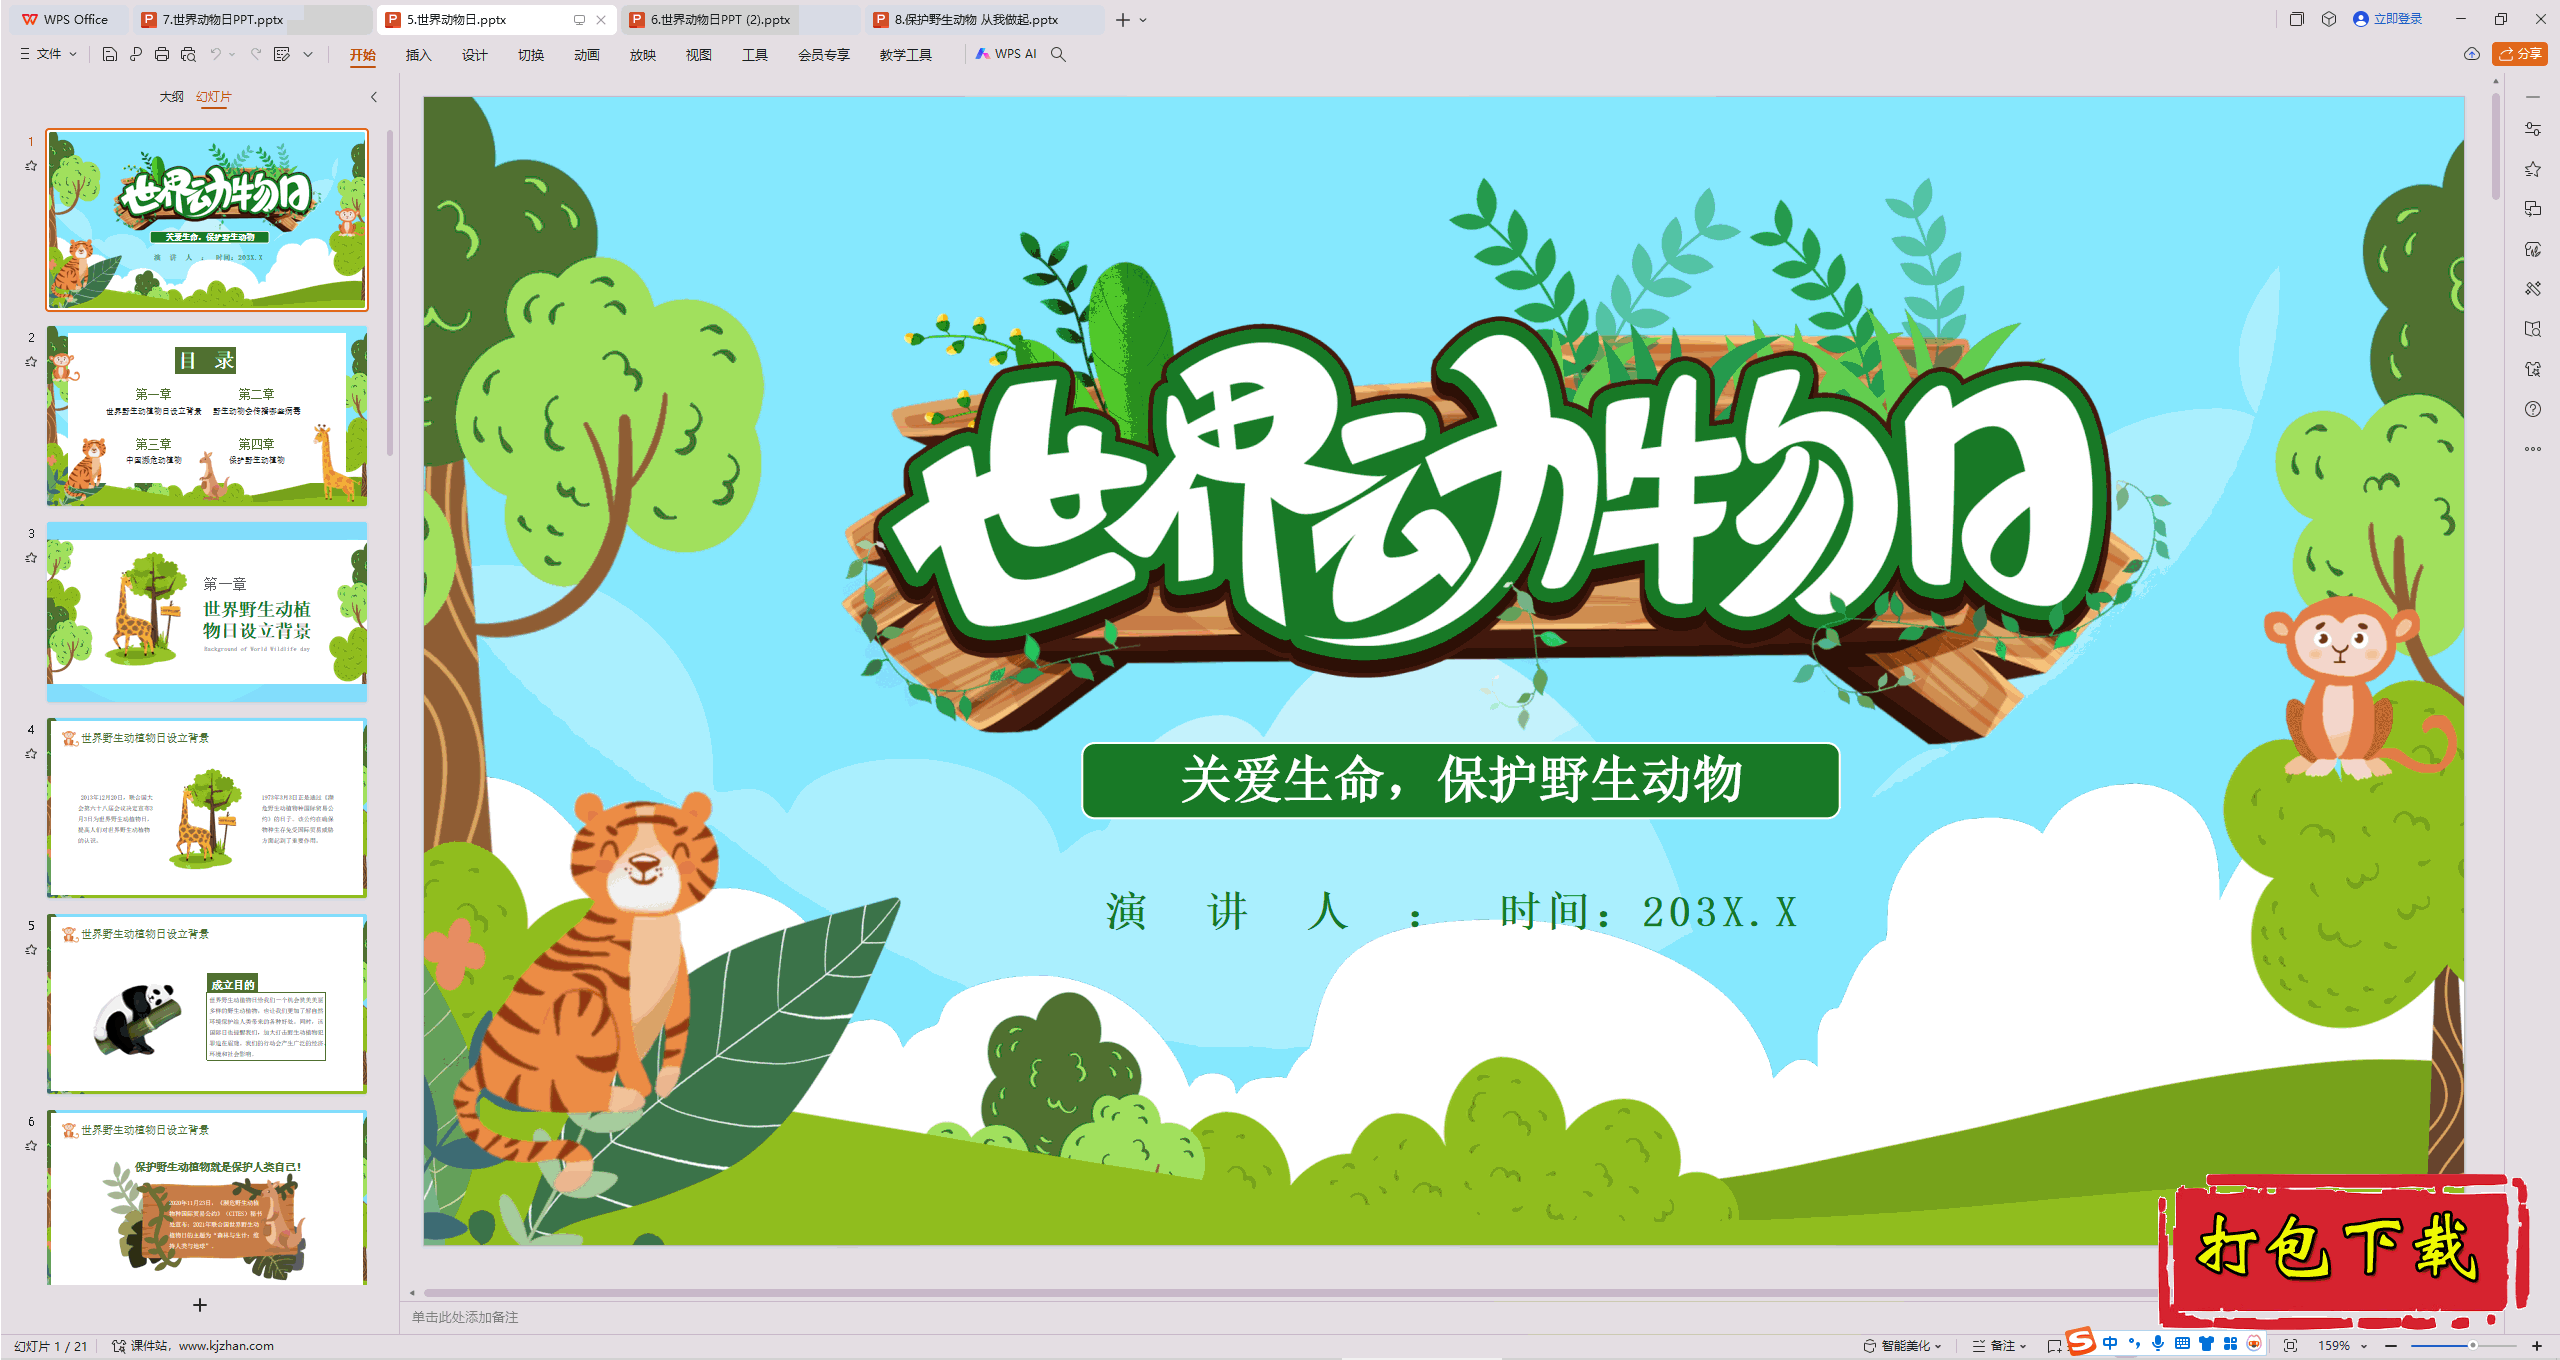Open the 教学工具 ribbon tab
Screen dimensions: 2560x1360
pyautogui.click(x=906, y=55)
